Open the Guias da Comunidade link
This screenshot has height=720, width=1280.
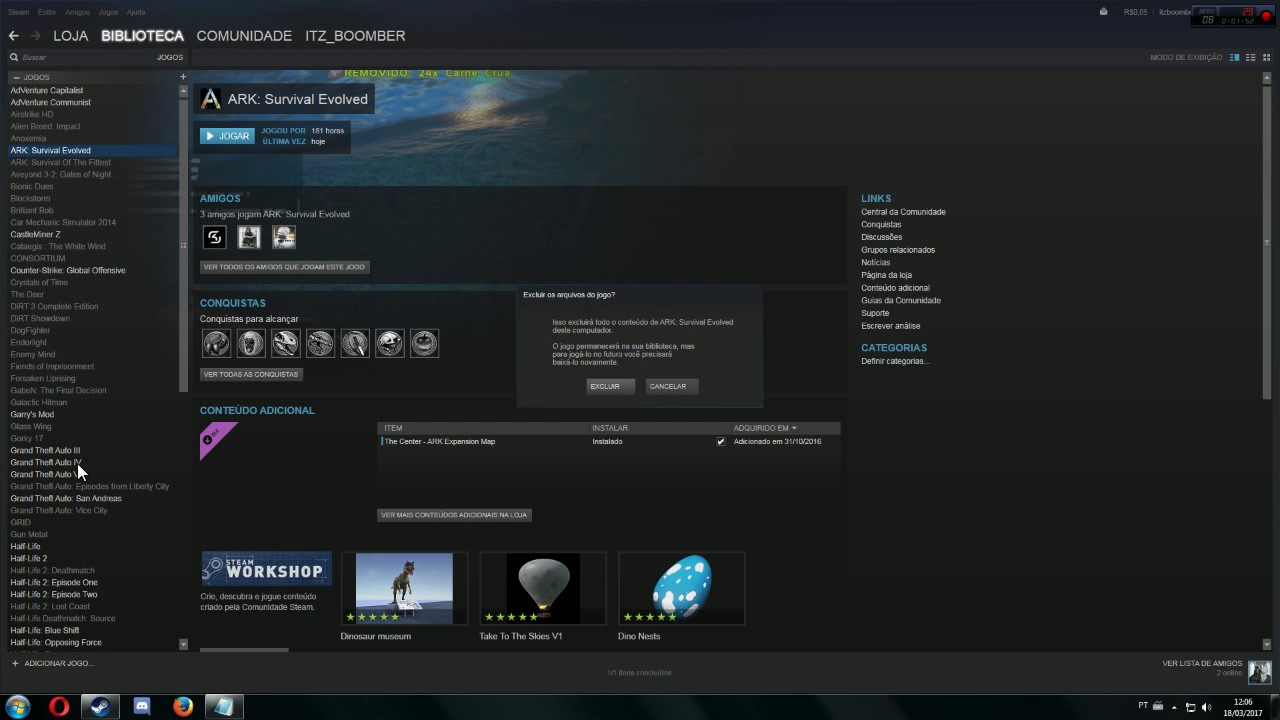[901, 300]
